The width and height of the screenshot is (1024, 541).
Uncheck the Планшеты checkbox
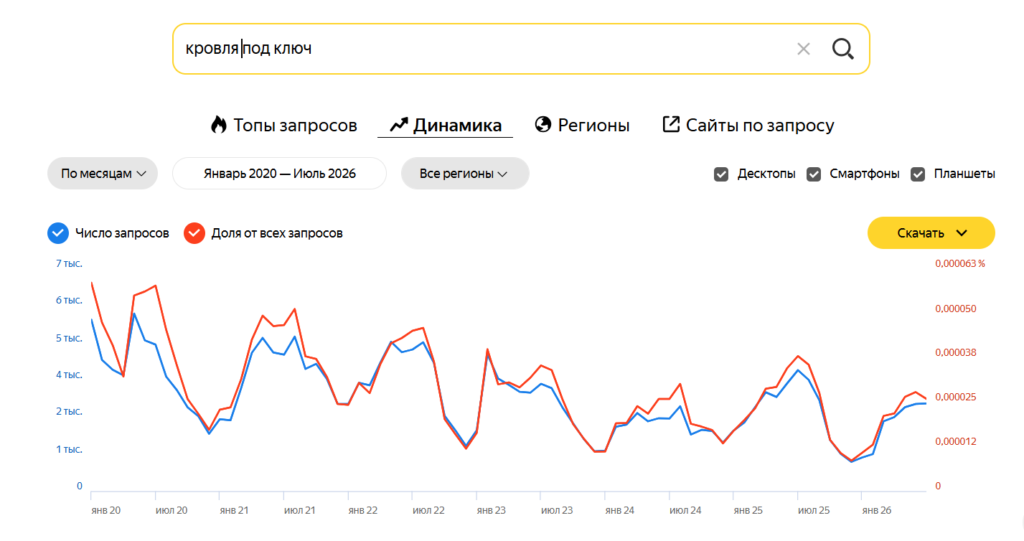[x=918, y=174]
